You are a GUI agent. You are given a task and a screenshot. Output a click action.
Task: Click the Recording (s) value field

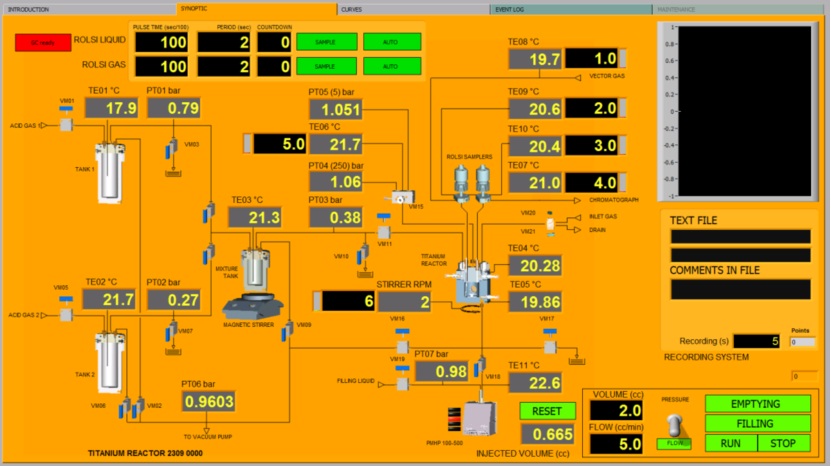(x=756, y=341)
